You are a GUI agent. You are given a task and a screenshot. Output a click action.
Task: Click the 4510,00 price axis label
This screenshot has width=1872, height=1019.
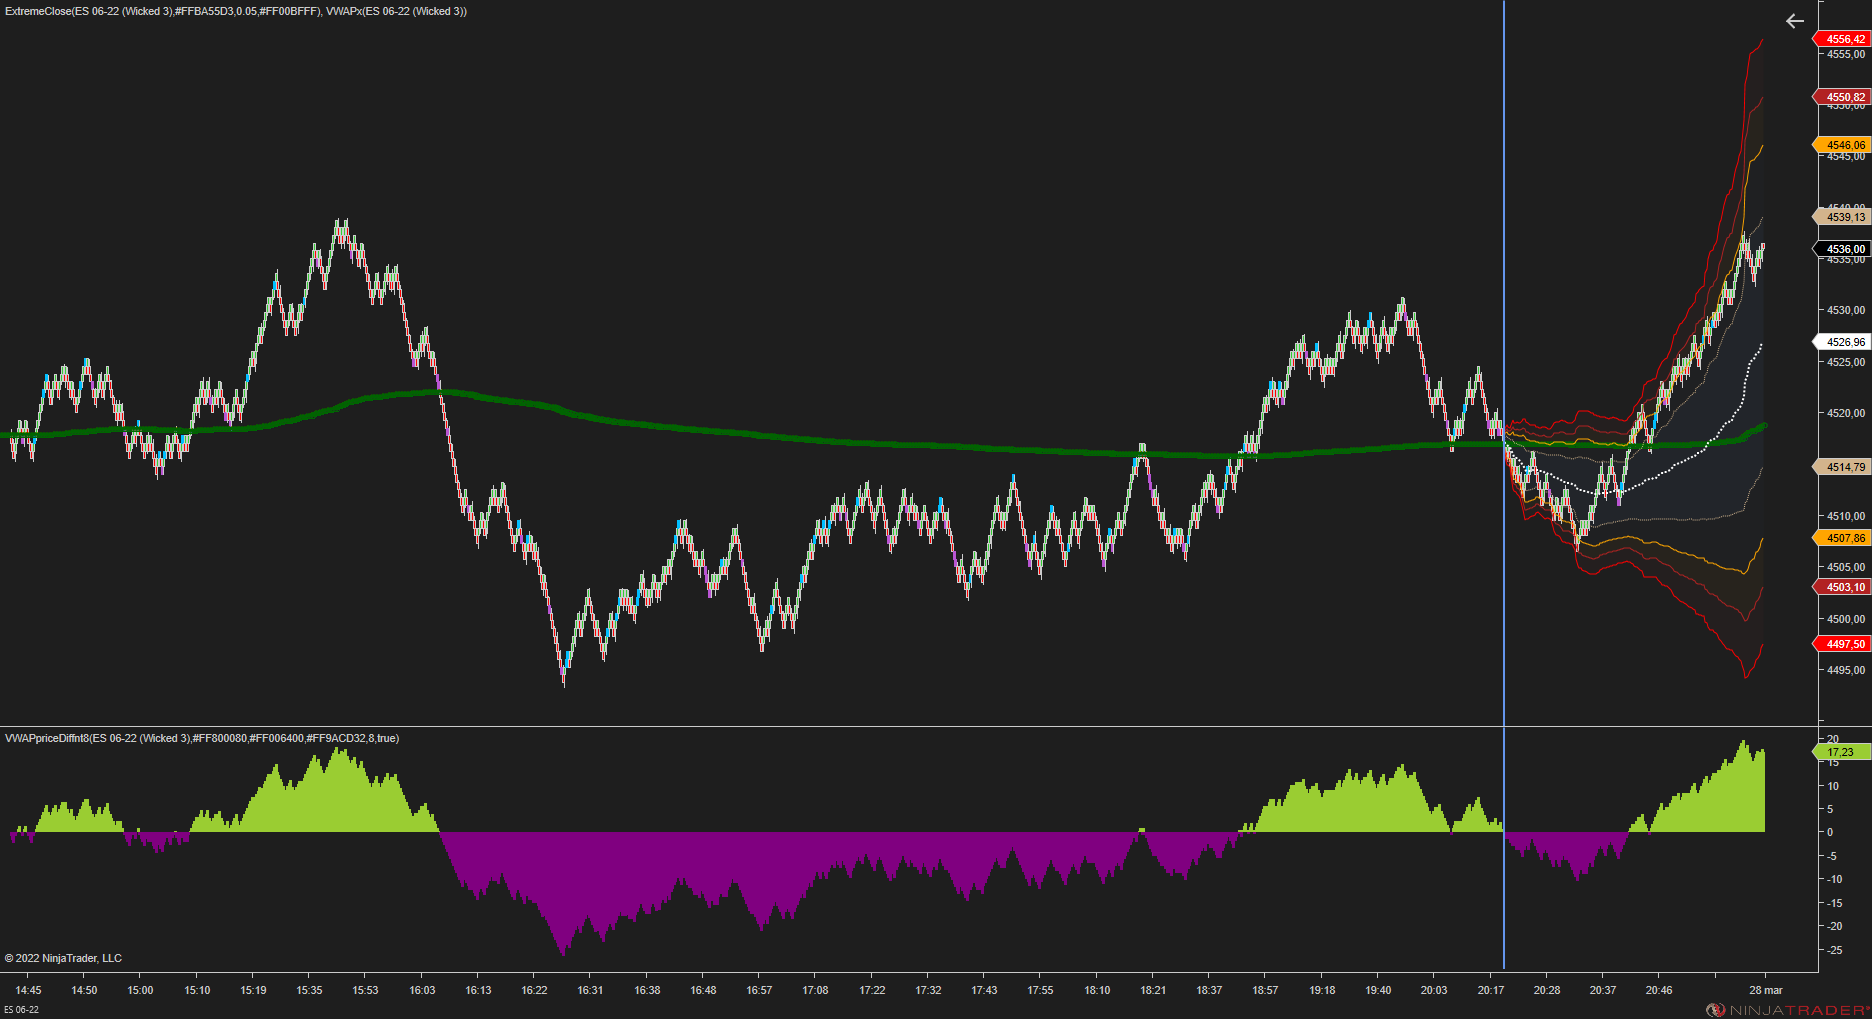[1846, 516]
